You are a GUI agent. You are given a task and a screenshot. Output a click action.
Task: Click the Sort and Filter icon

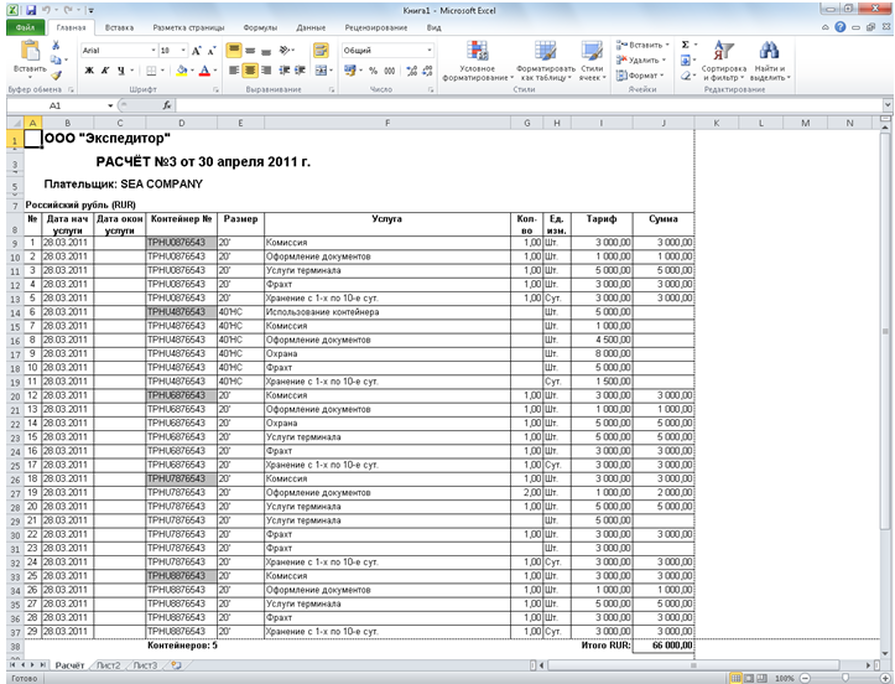(x=724, y=51)
